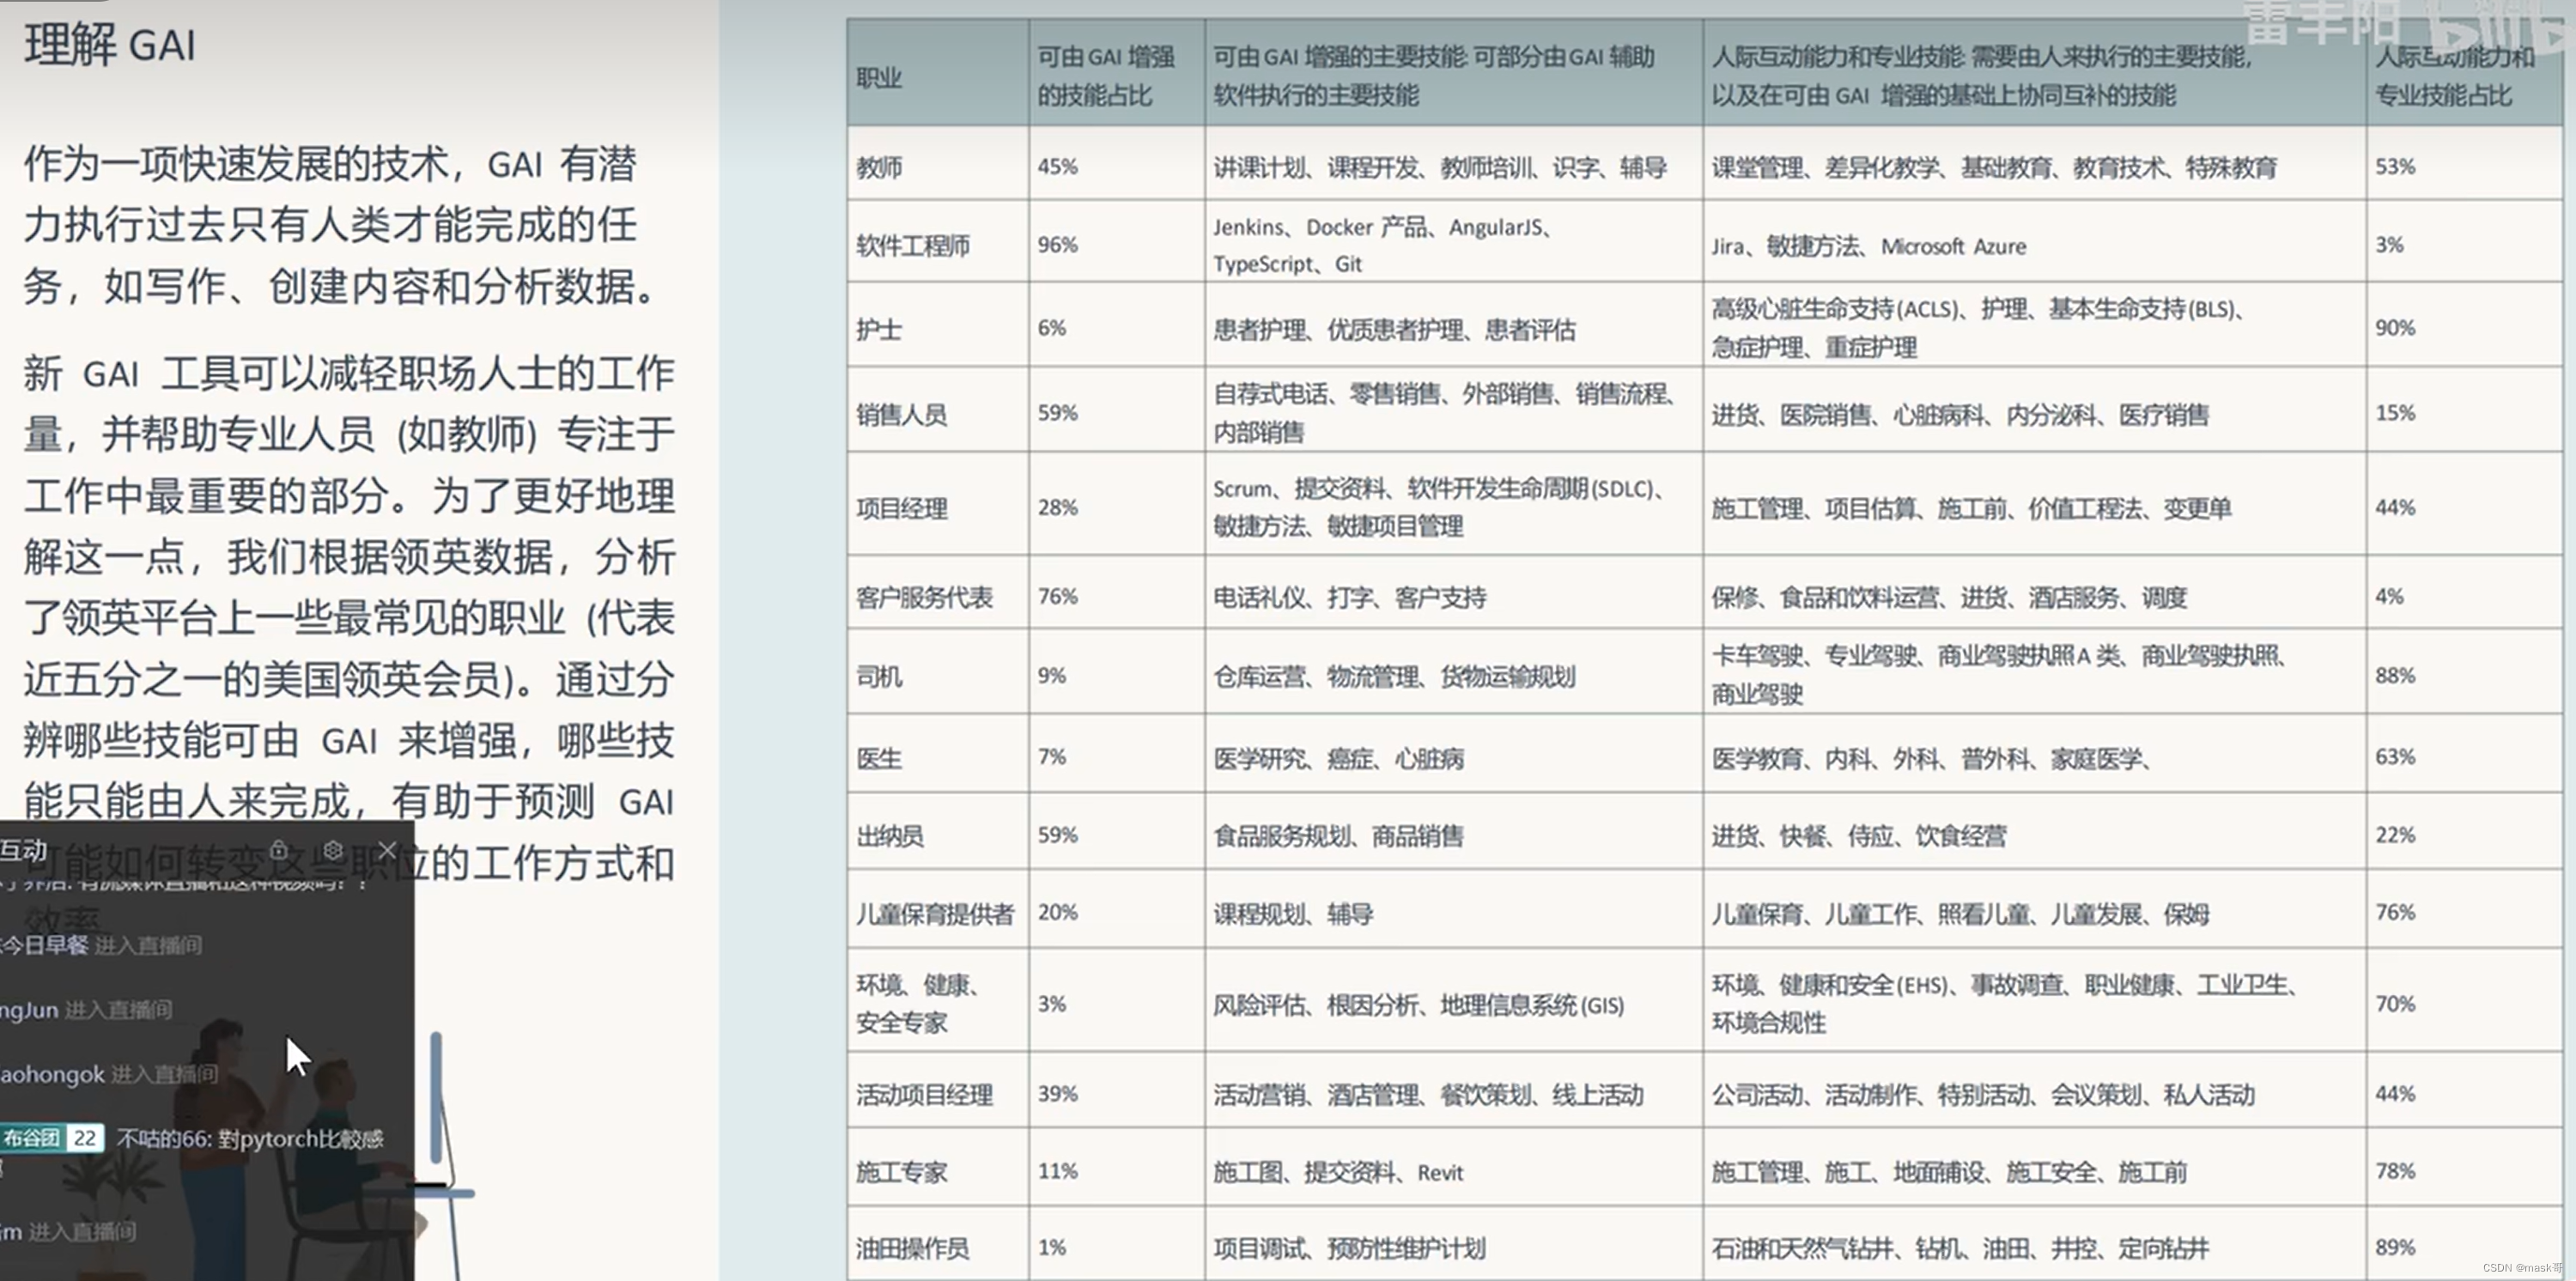Open the settings gear in the 互动 panel
Screen dimensions: 2576x1281
click(x=333, y=850)
